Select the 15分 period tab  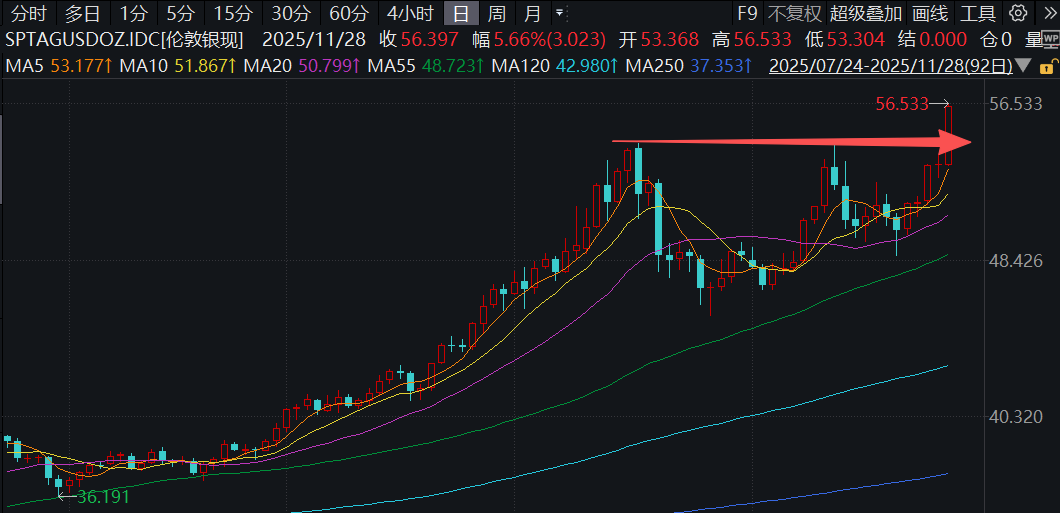[233, 13]
